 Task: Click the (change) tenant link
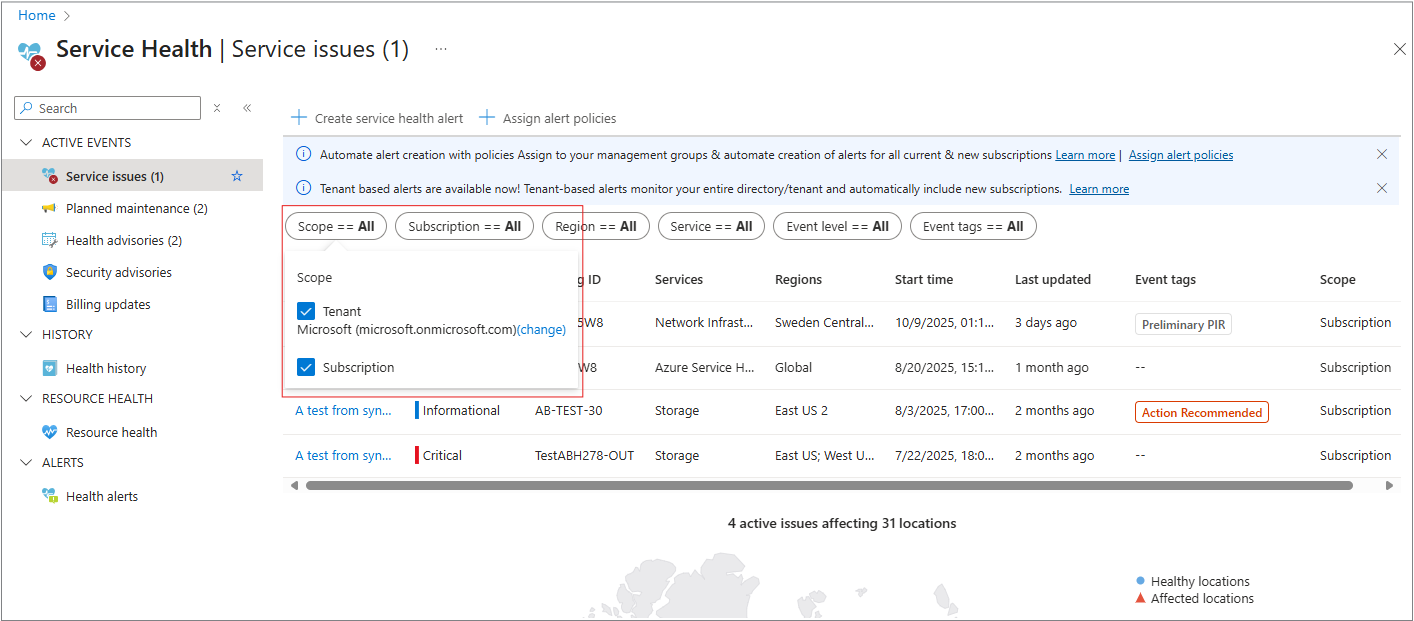(541, 330)
